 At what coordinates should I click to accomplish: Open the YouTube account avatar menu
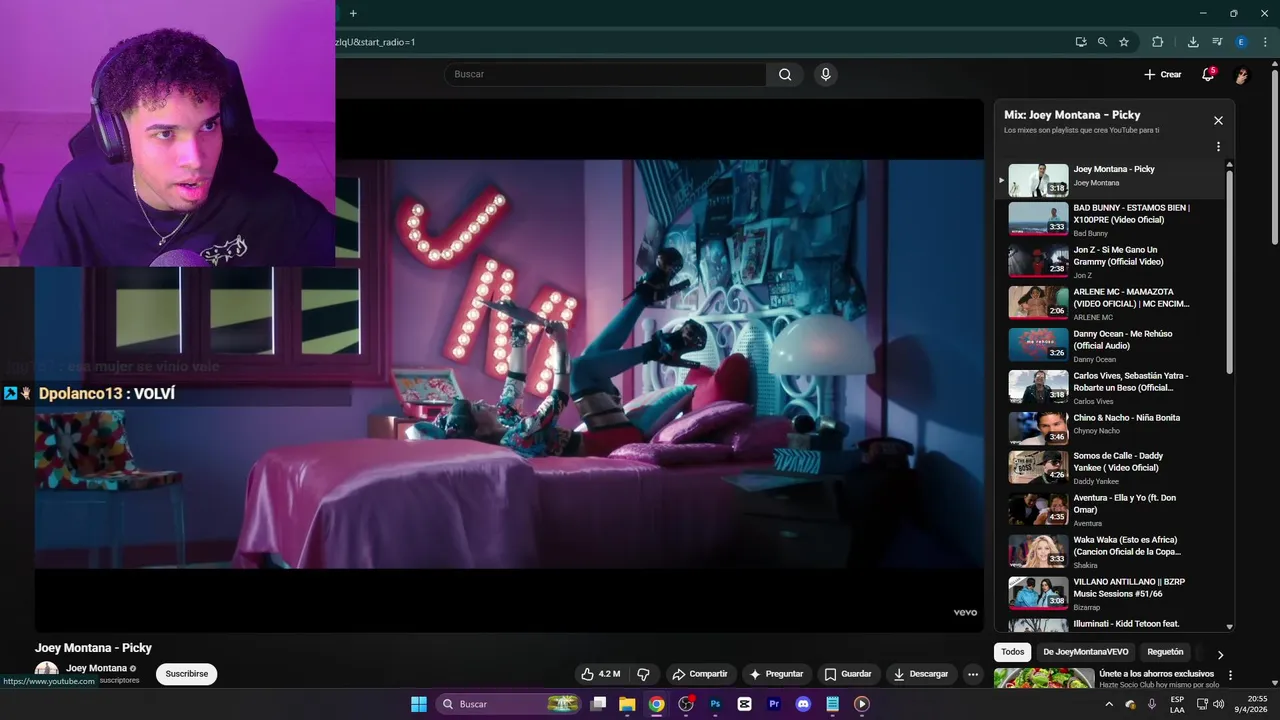1242,75
